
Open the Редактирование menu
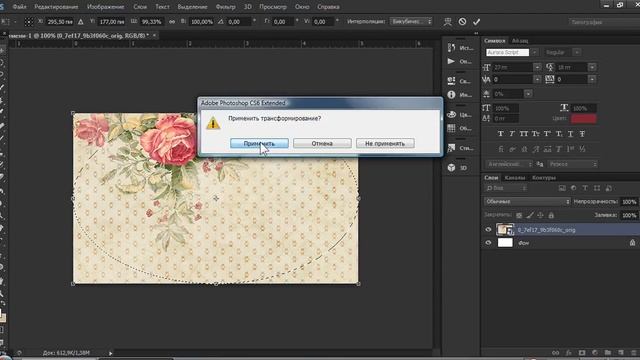point(56,7)
